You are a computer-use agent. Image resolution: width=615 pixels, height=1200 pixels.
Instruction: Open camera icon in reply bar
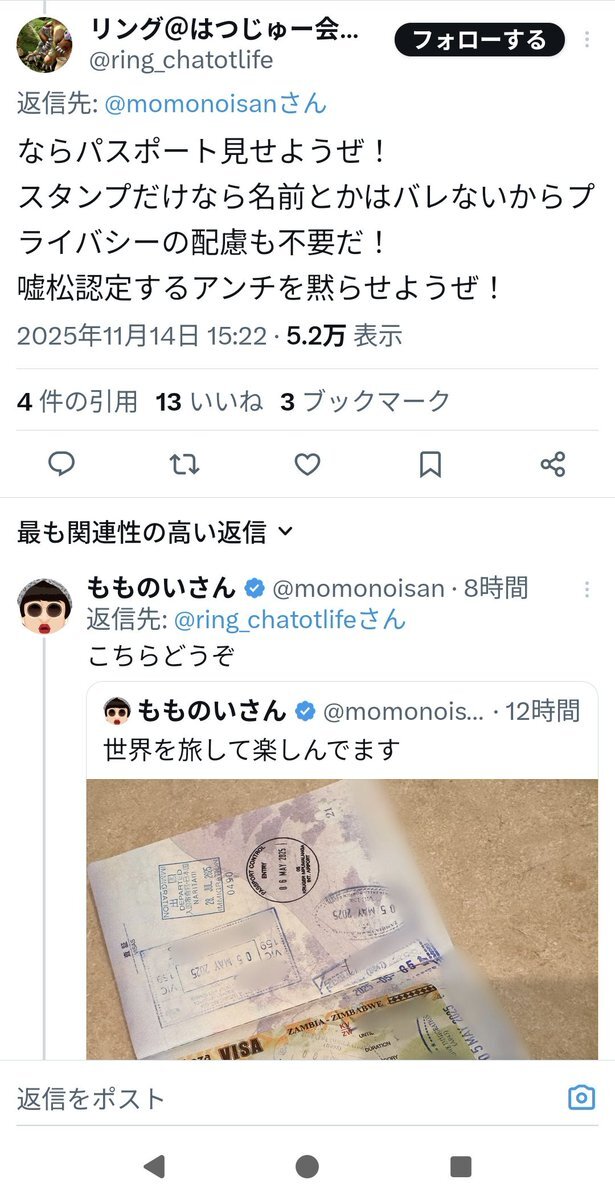[581, 1097]
